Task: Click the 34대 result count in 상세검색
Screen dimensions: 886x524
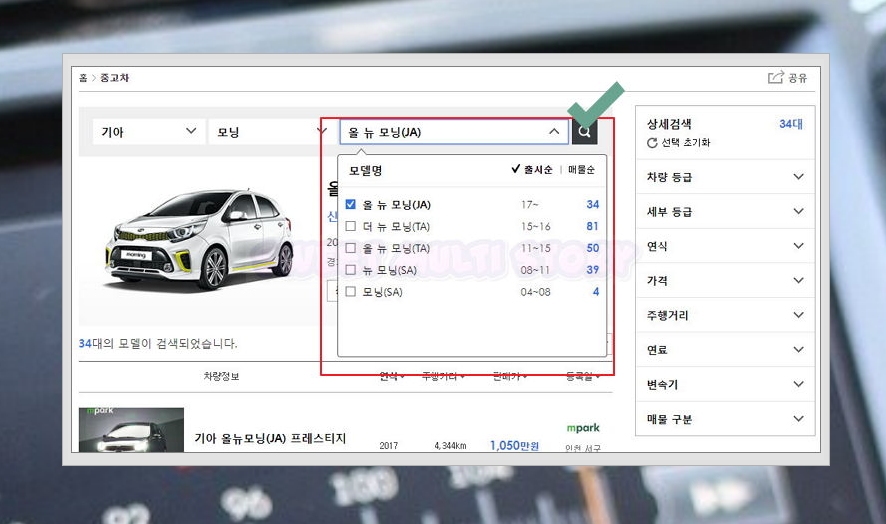Action: [x=791, y=124]
